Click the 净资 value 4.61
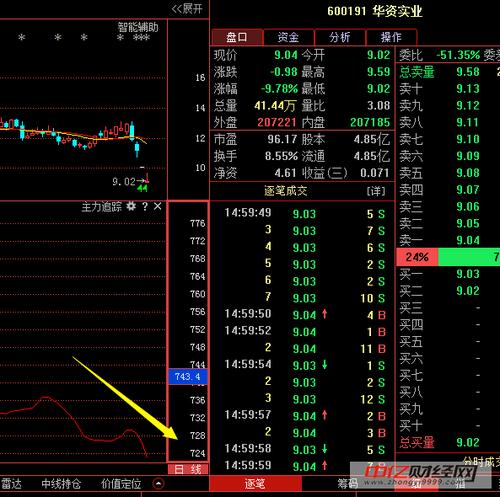Image resolution: width=500 pixels, height=497 pixels. pos(285,173)
